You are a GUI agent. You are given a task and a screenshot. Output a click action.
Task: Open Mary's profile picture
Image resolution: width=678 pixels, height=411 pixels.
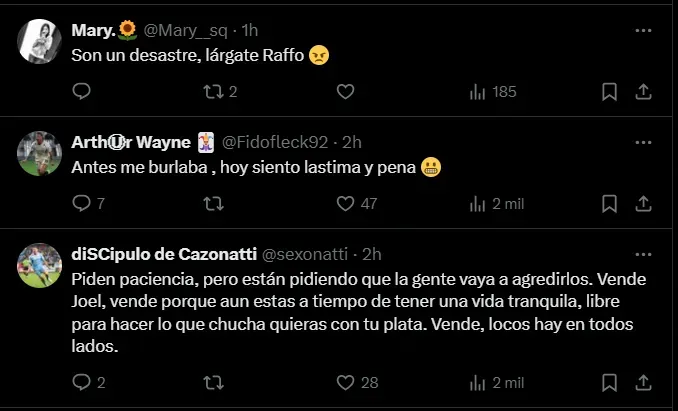point(40,39)
